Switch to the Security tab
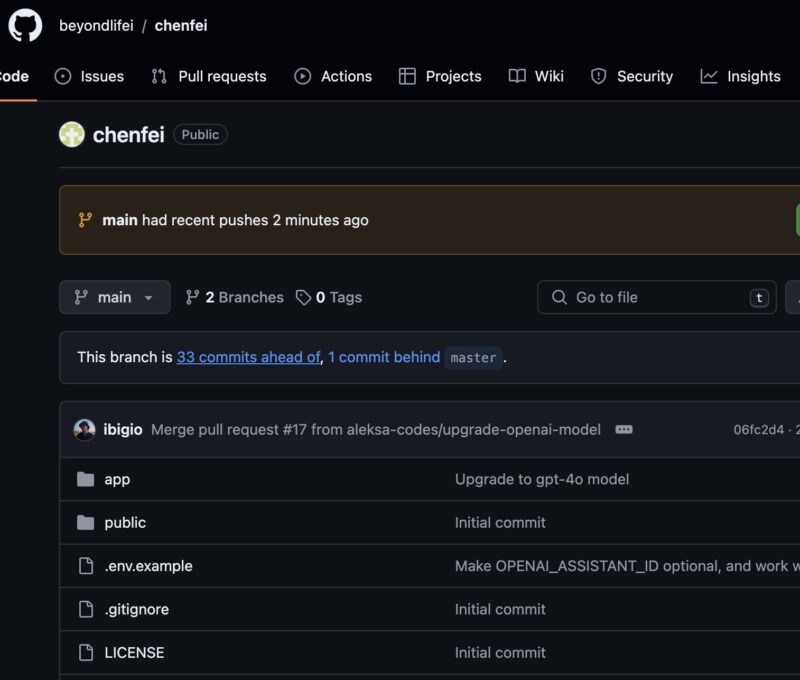This screenshot has width=800, height=680. pos(632,77)
